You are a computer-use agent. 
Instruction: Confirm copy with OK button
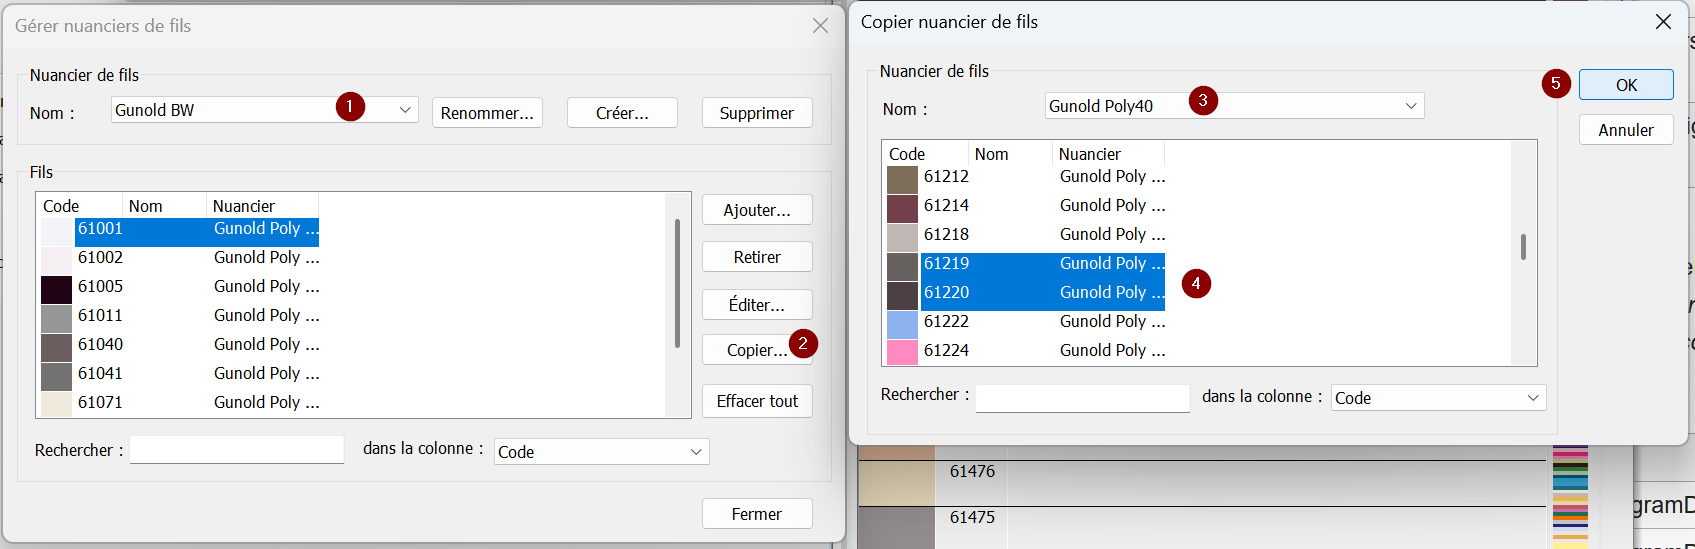pos(1625,85)
